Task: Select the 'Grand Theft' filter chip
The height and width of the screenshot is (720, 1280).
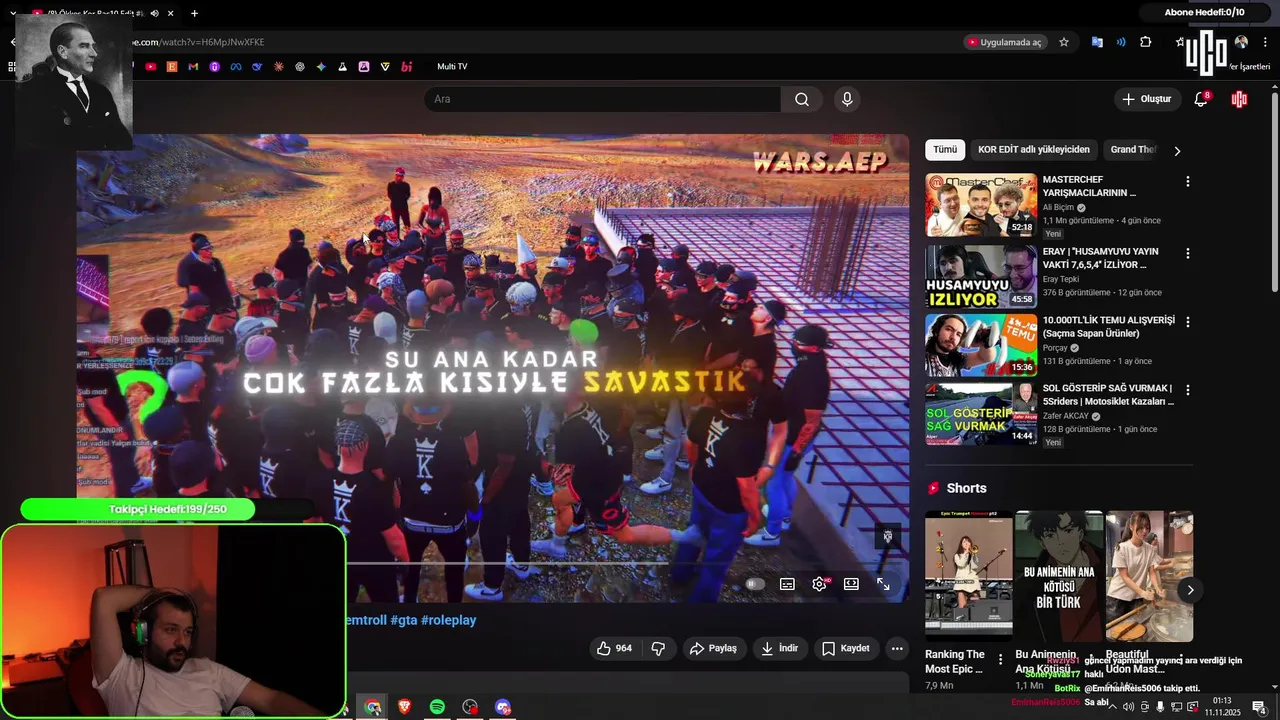Action: [1133, 150]
